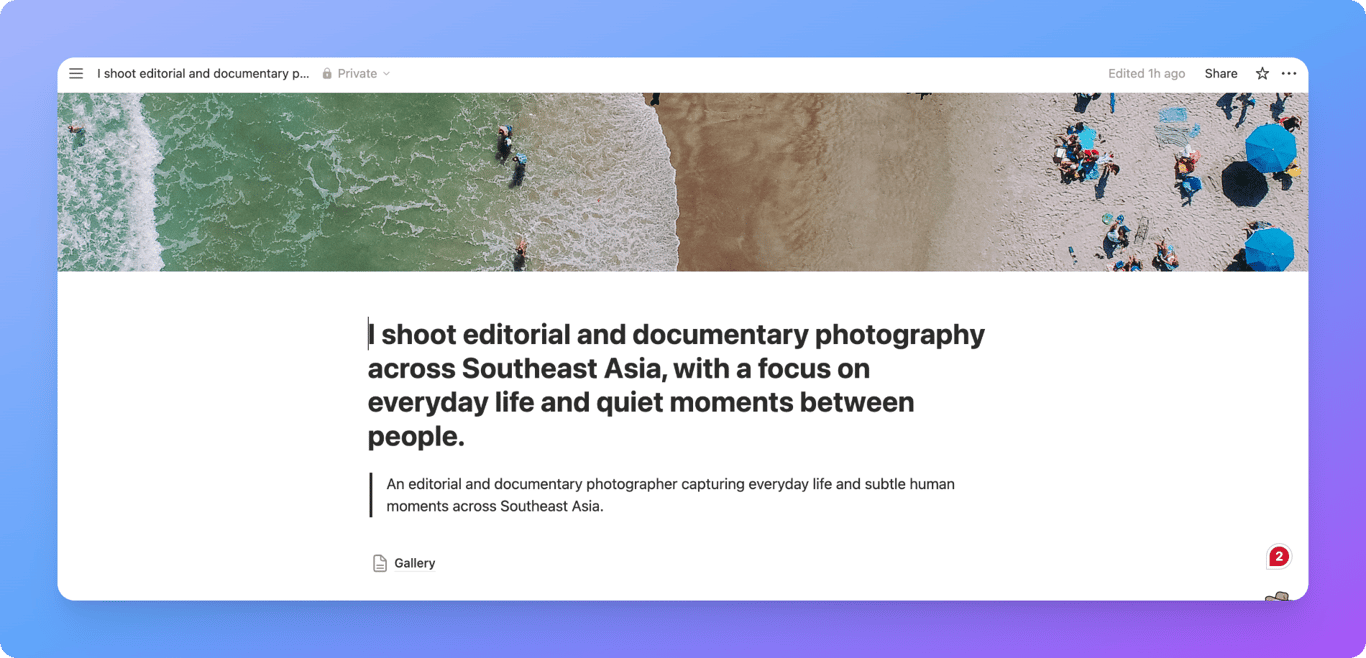
Task: Open the sharing state dropdown labeled Private
Action: click(x=357, y=73)
